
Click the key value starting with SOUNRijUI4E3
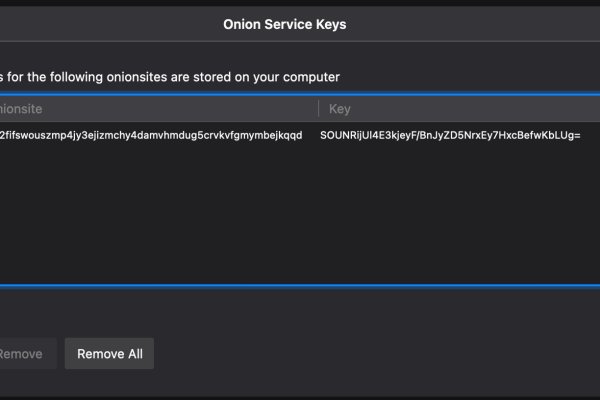point(450,134)
